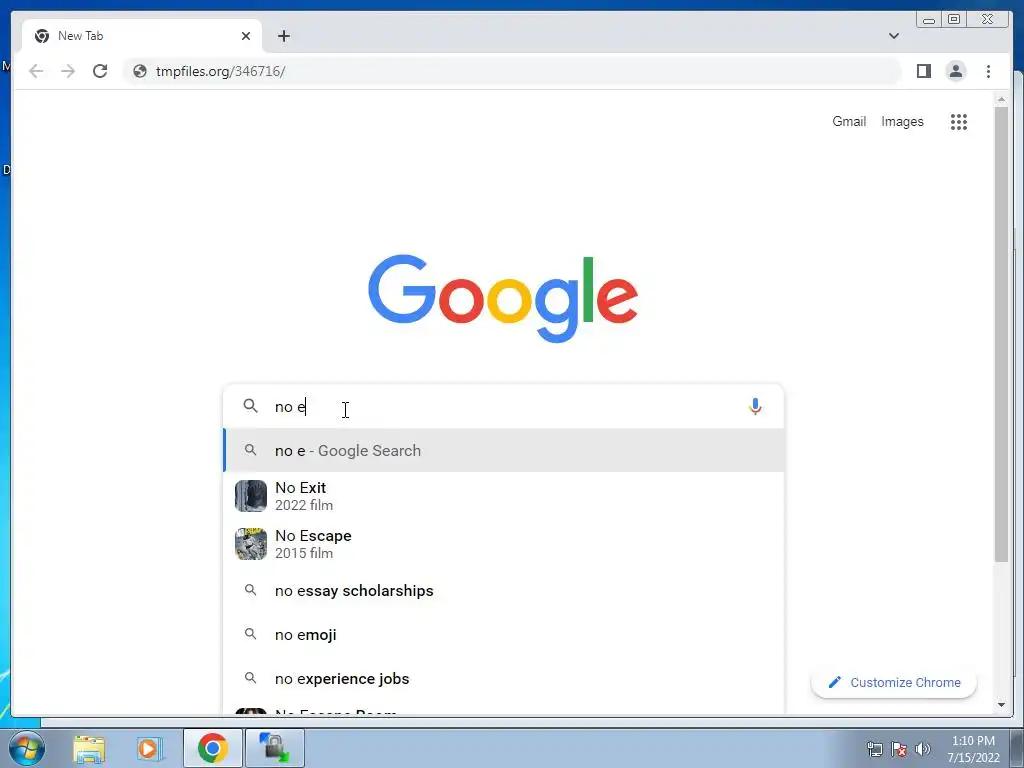Click the magnifier beside 'no e - Google Search'
Viewport: 1024px width, 768px height.
click(x=250, y=450)
